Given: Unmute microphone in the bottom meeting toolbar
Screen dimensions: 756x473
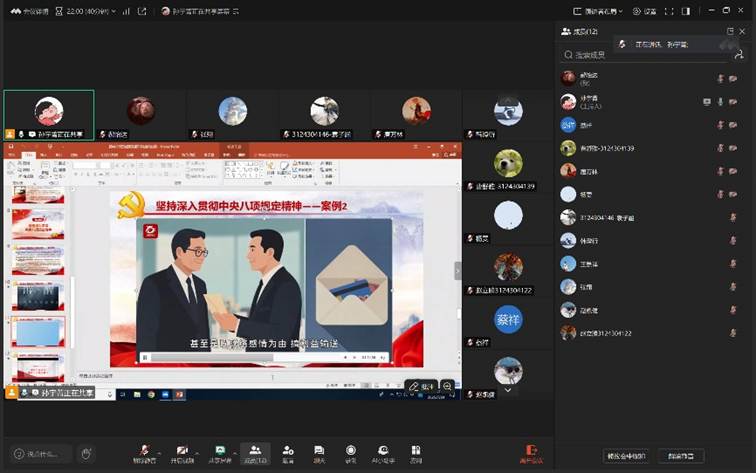Looking at the screenshot, I should (145, 453).
